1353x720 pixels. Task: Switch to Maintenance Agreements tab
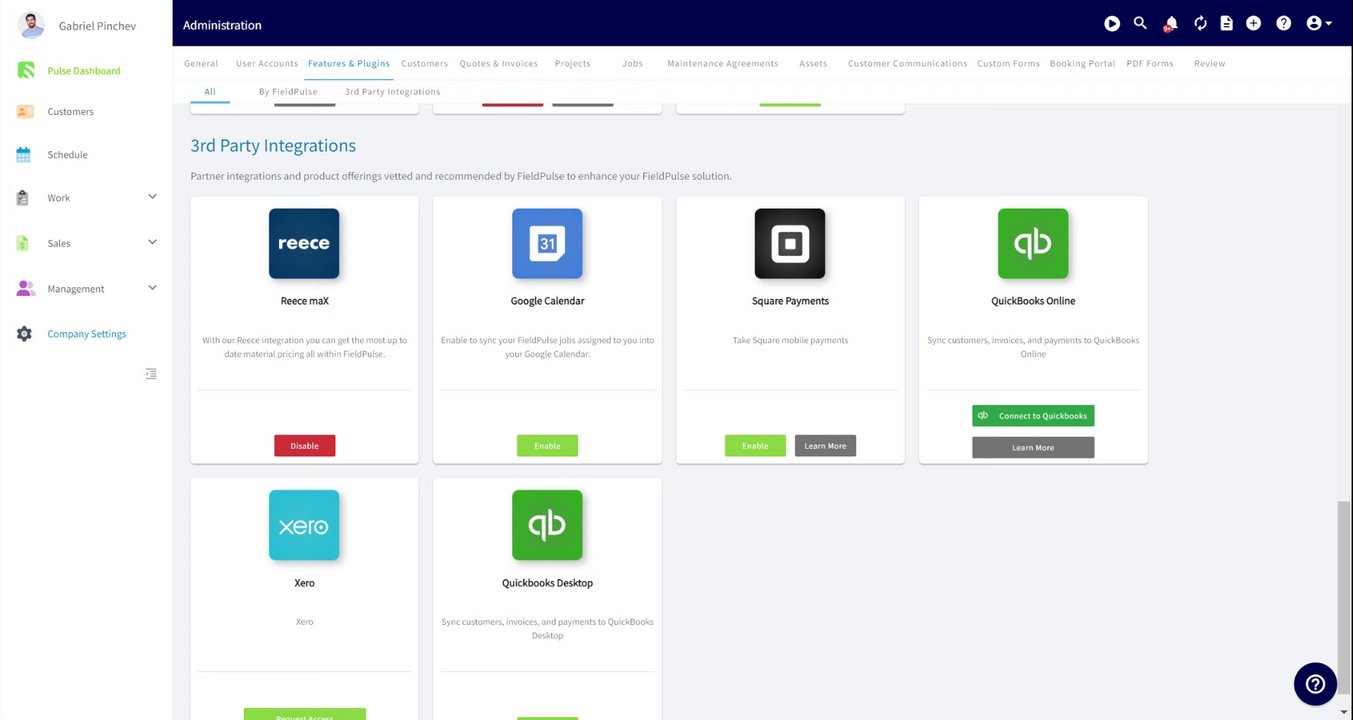pyautogui.click(x=723, y=63)
